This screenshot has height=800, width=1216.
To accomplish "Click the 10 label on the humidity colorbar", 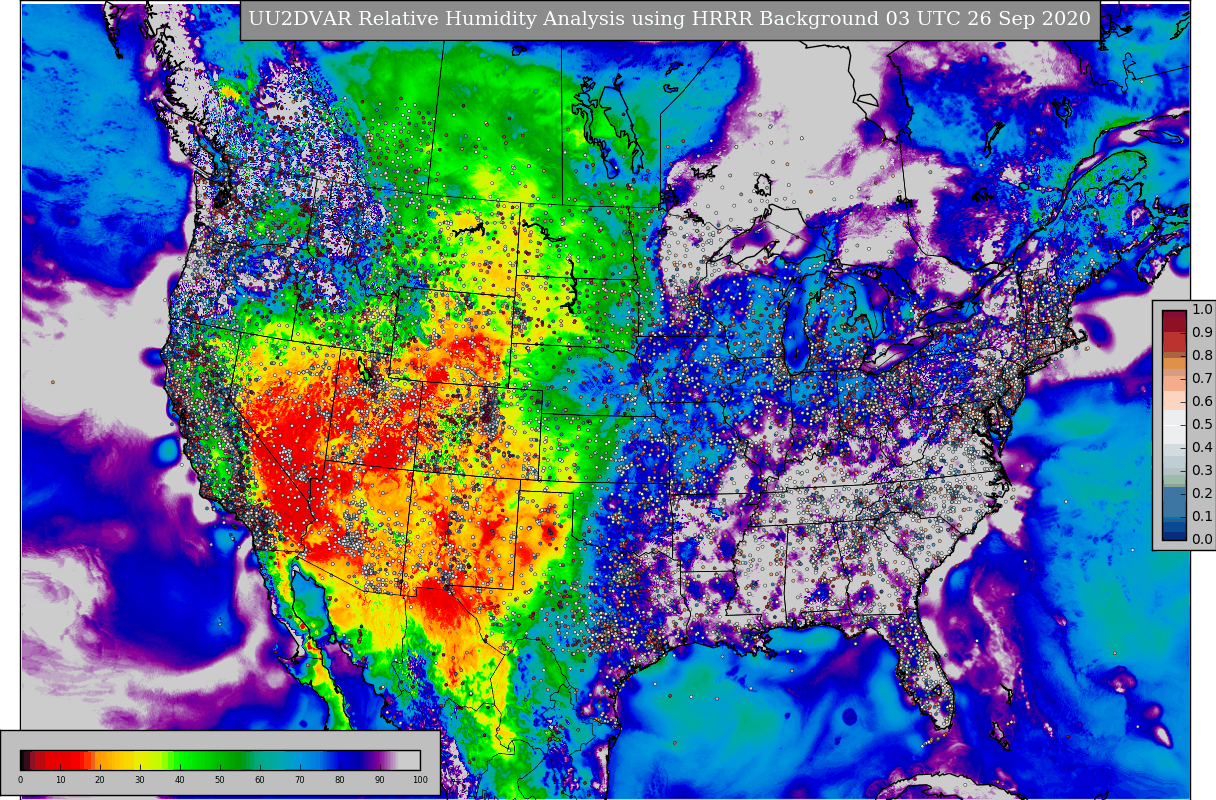I will click(x=60, y=780).
